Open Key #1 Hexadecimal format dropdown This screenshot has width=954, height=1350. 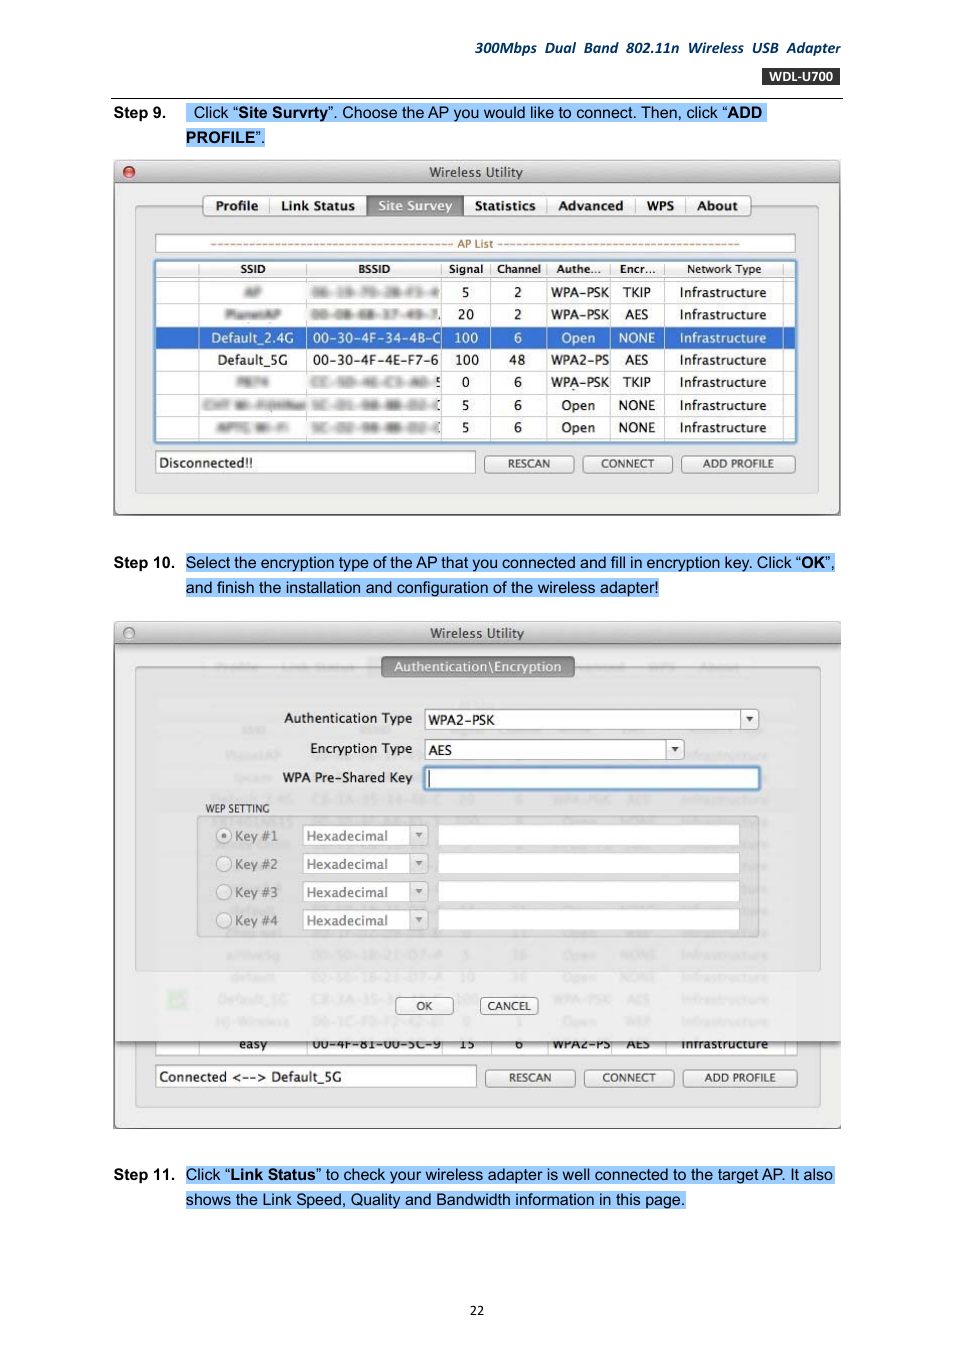click(365, 836)
